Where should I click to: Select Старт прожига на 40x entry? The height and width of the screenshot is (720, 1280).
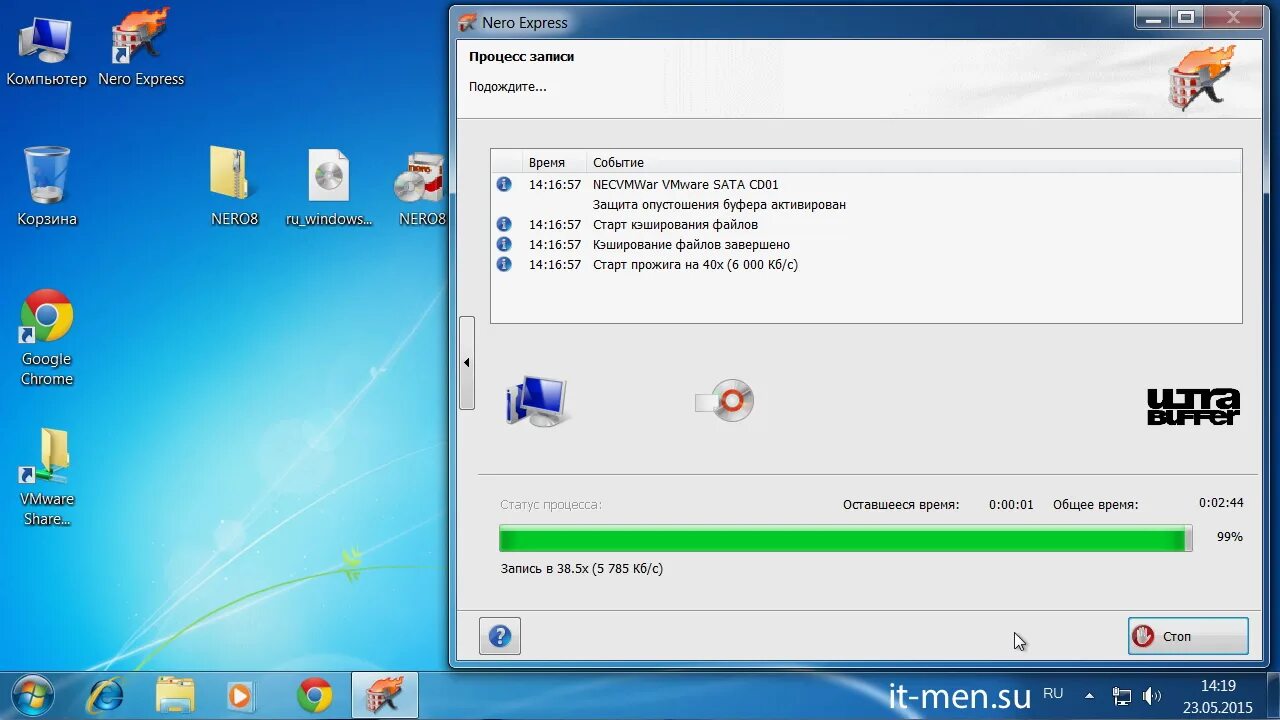695,264
